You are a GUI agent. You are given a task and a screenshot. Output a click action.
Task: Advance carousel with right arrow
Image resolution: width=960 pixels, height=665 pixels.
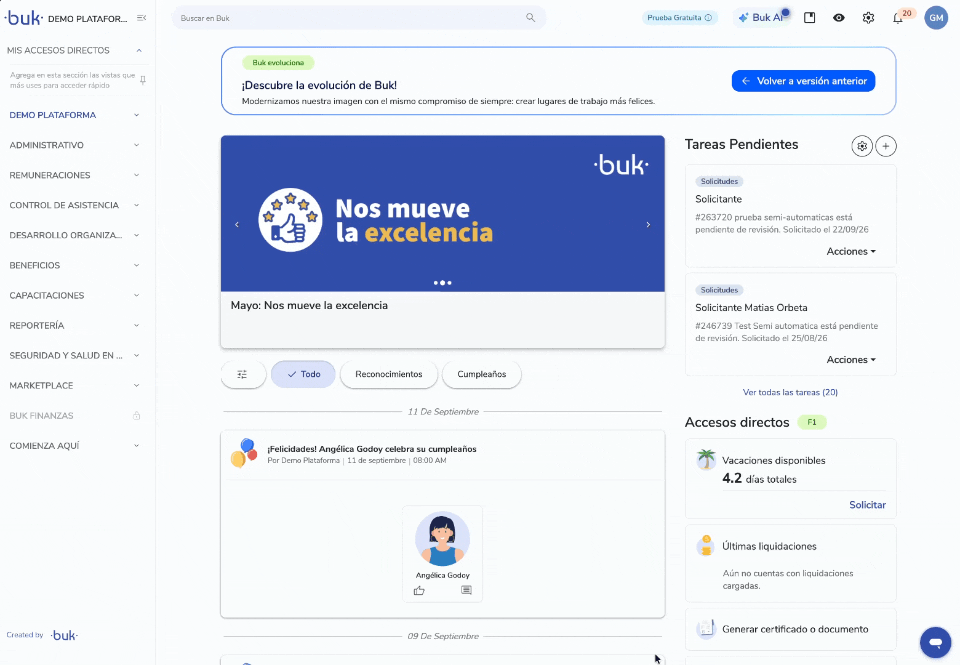pos(648,225)
